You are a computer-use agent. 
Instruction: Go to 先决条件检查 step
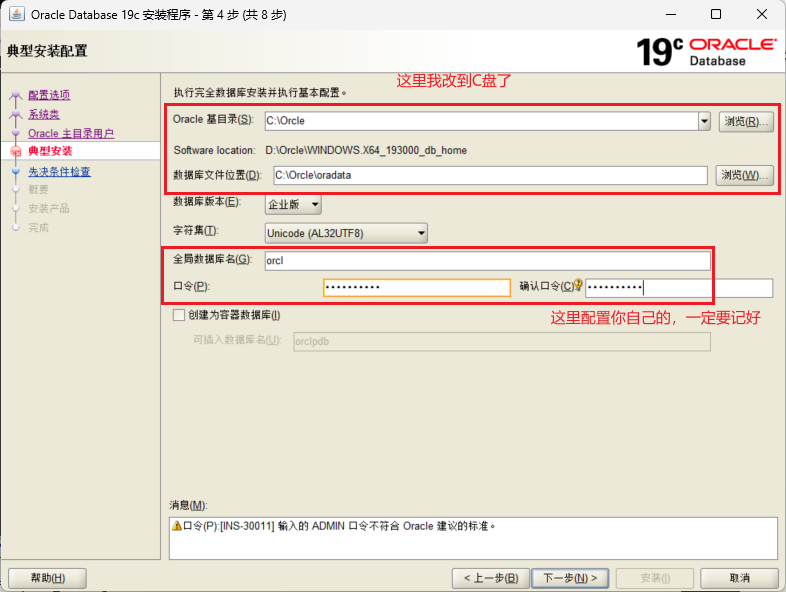[x=59, y=171]
